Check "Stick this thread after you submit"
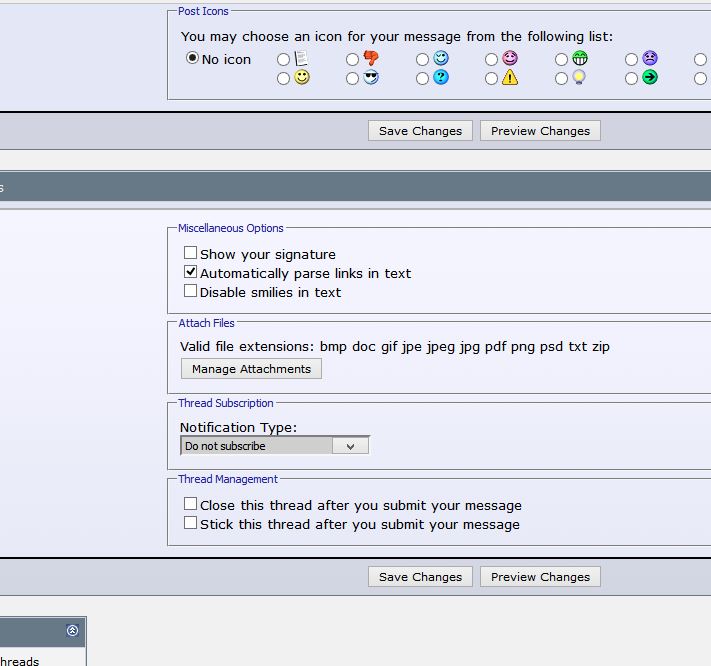The image size is (711, 666). (x=190, y=523)
